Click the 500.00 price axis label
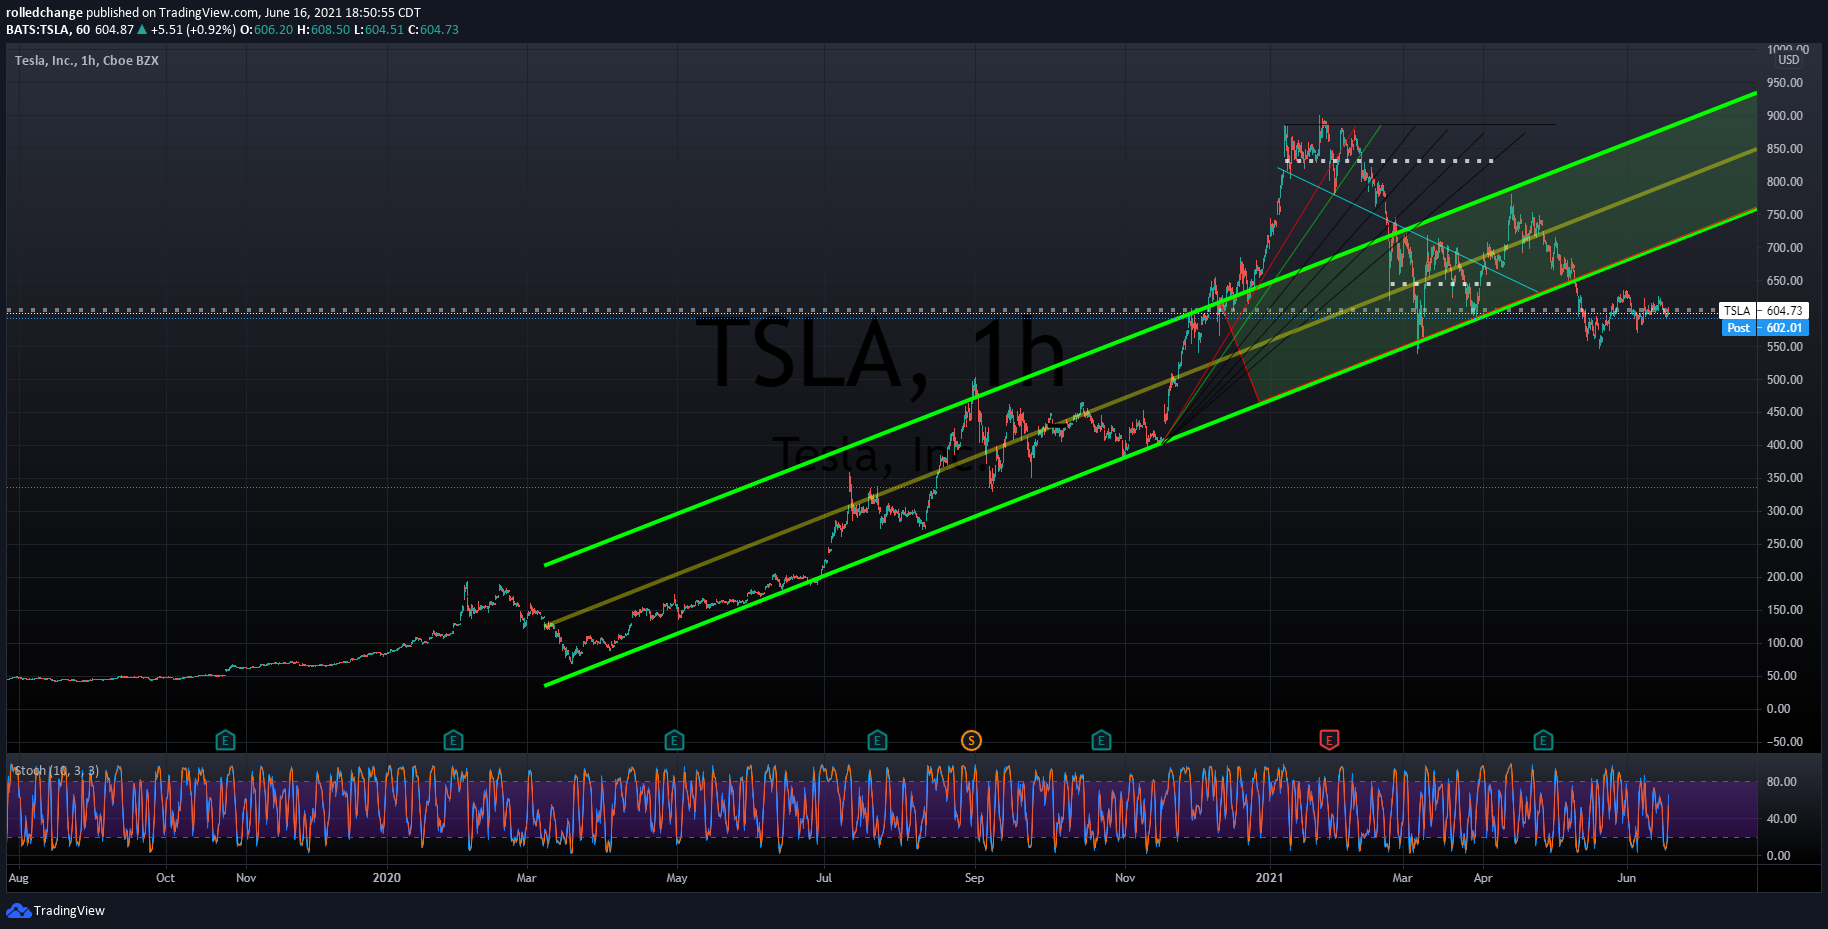The height and width of the screenshot is (929, 1828). (x=1784, y=380)
